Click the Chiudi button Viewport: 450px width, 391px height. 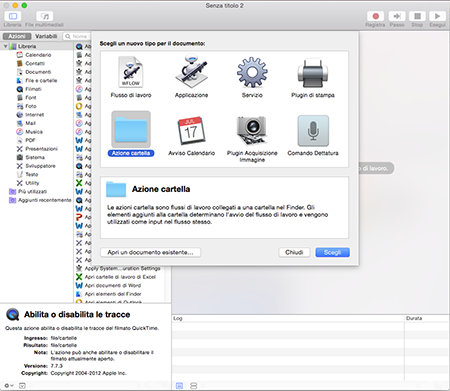(294, 252)
